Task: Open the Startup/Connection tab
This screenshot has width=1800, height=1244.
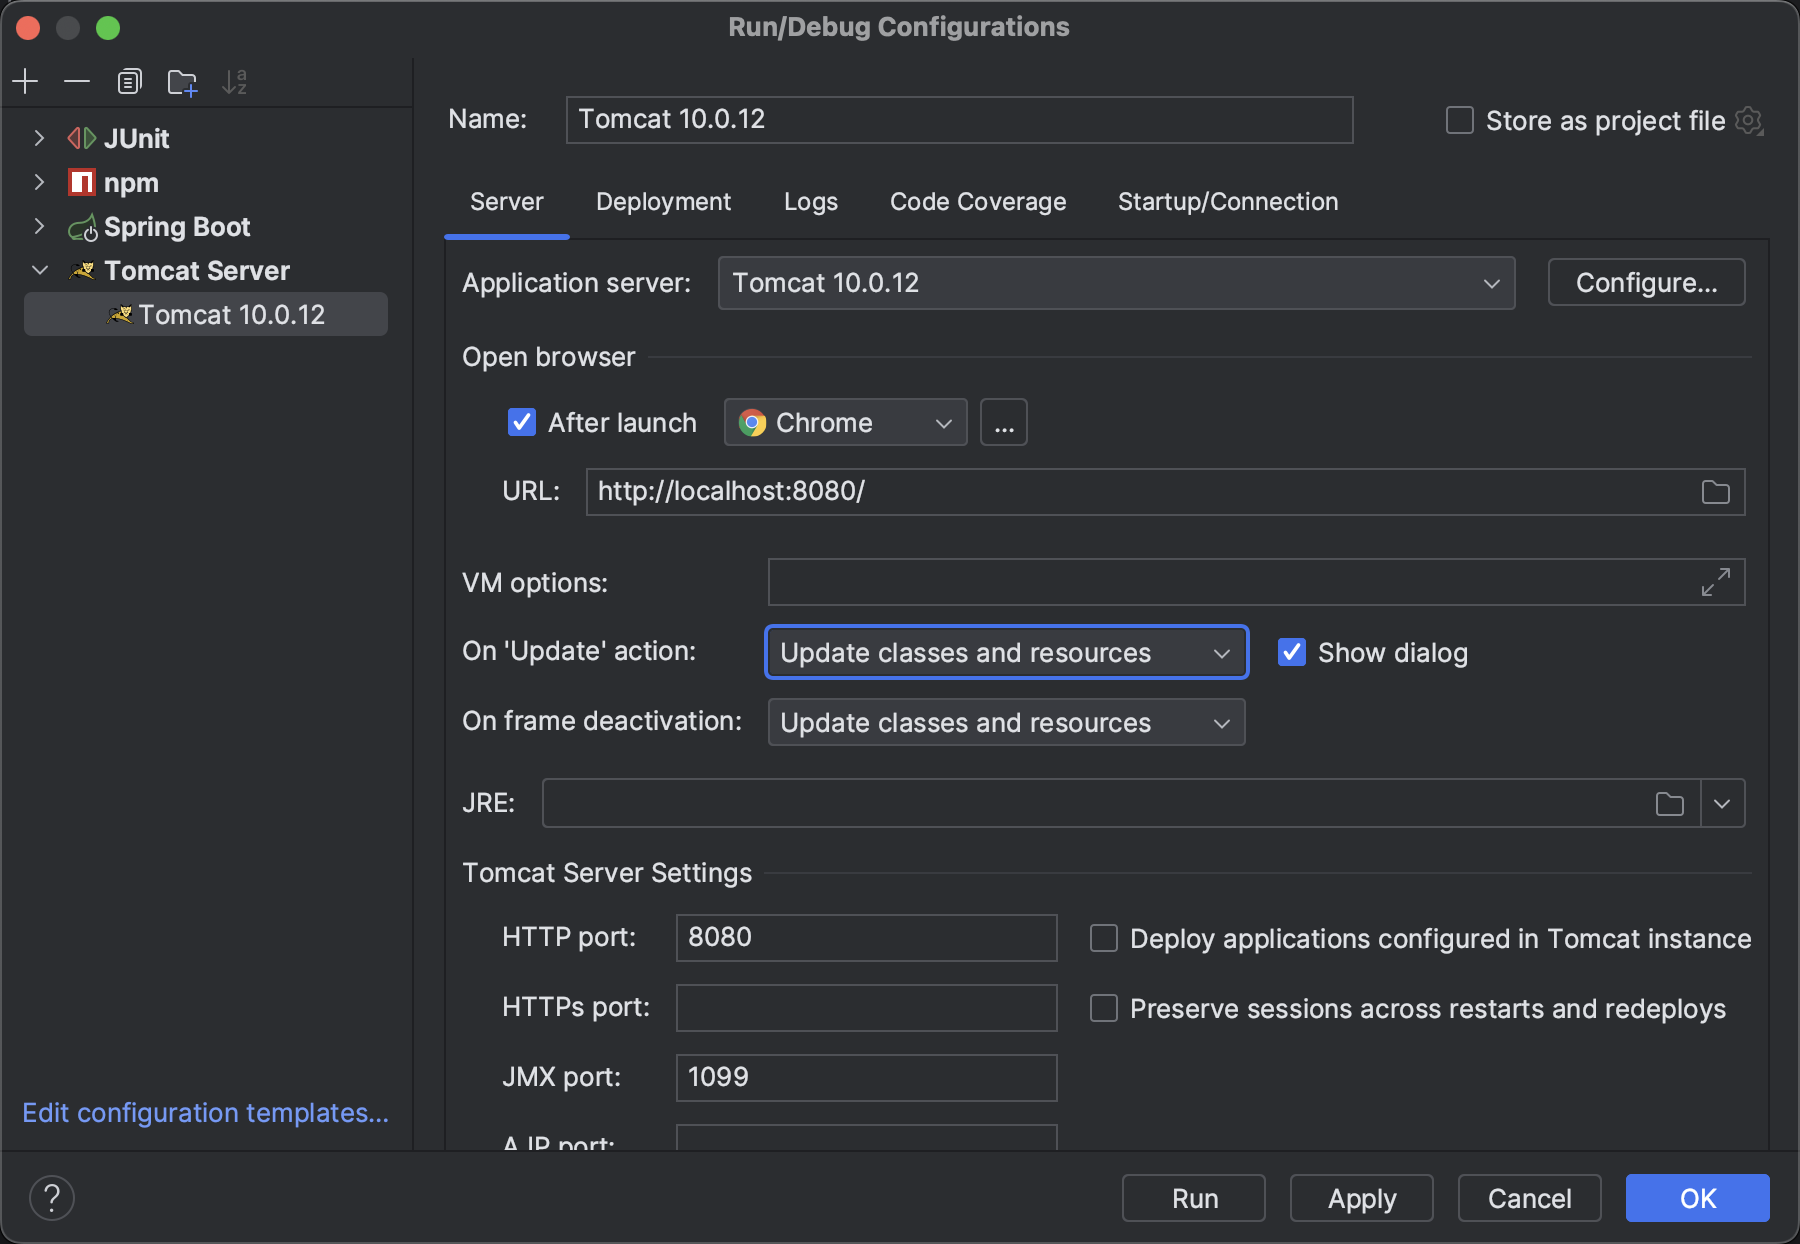Action: (1227, 202)
